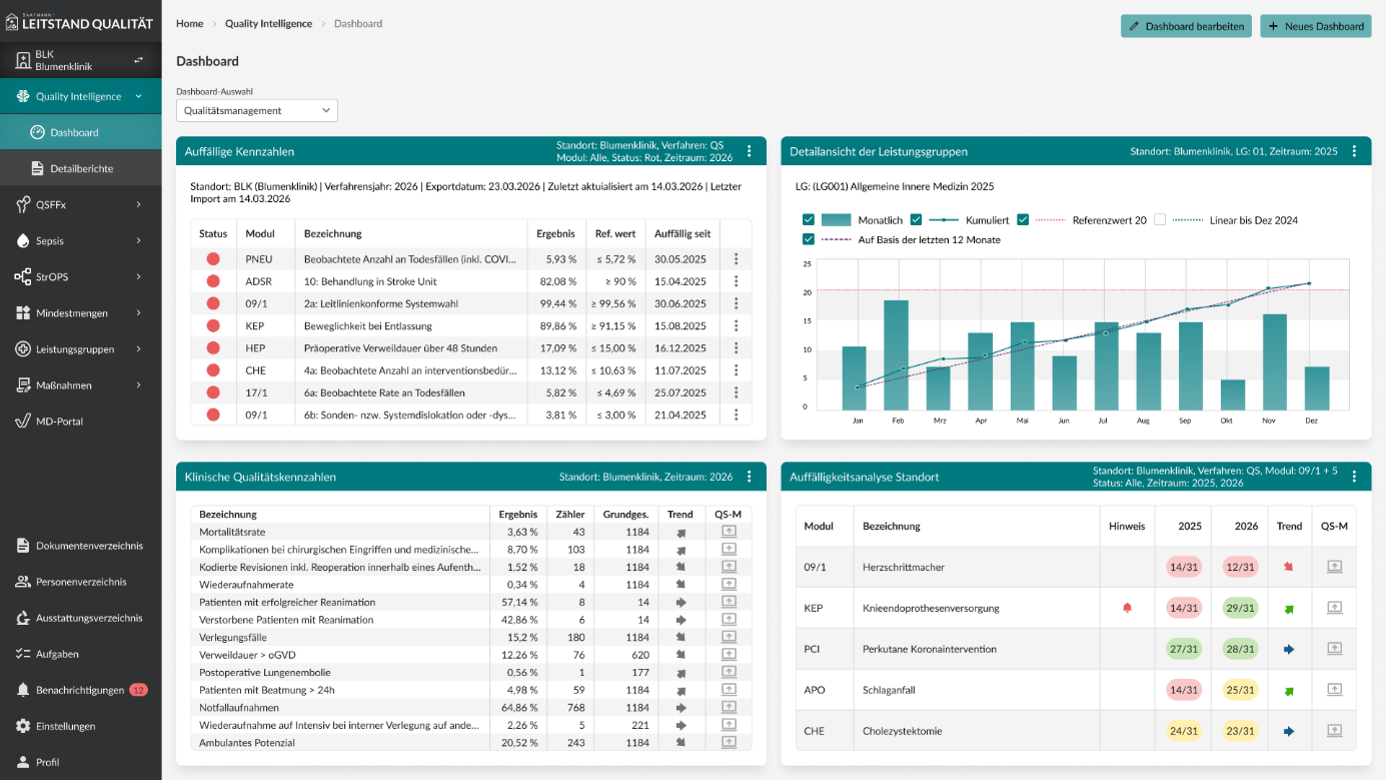Viewport: 1386px width, 780px height.
Task: Click the bell hint icon in KEP row
Action: coord(1127,608)
